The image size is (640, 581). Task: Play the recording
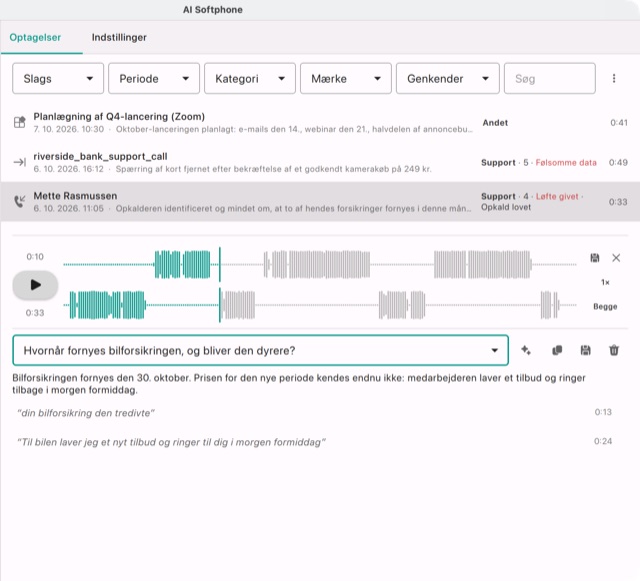tap(35, 285)
